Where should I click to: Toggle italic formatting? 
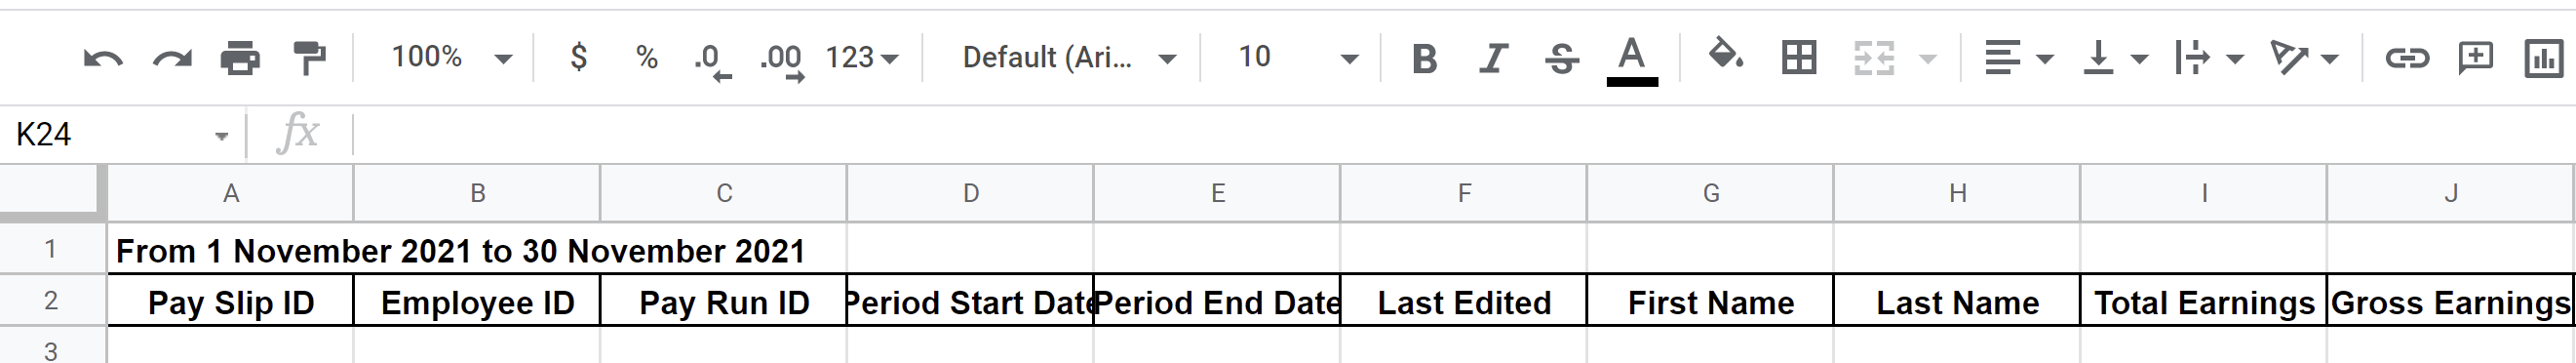pos(1493,59)
